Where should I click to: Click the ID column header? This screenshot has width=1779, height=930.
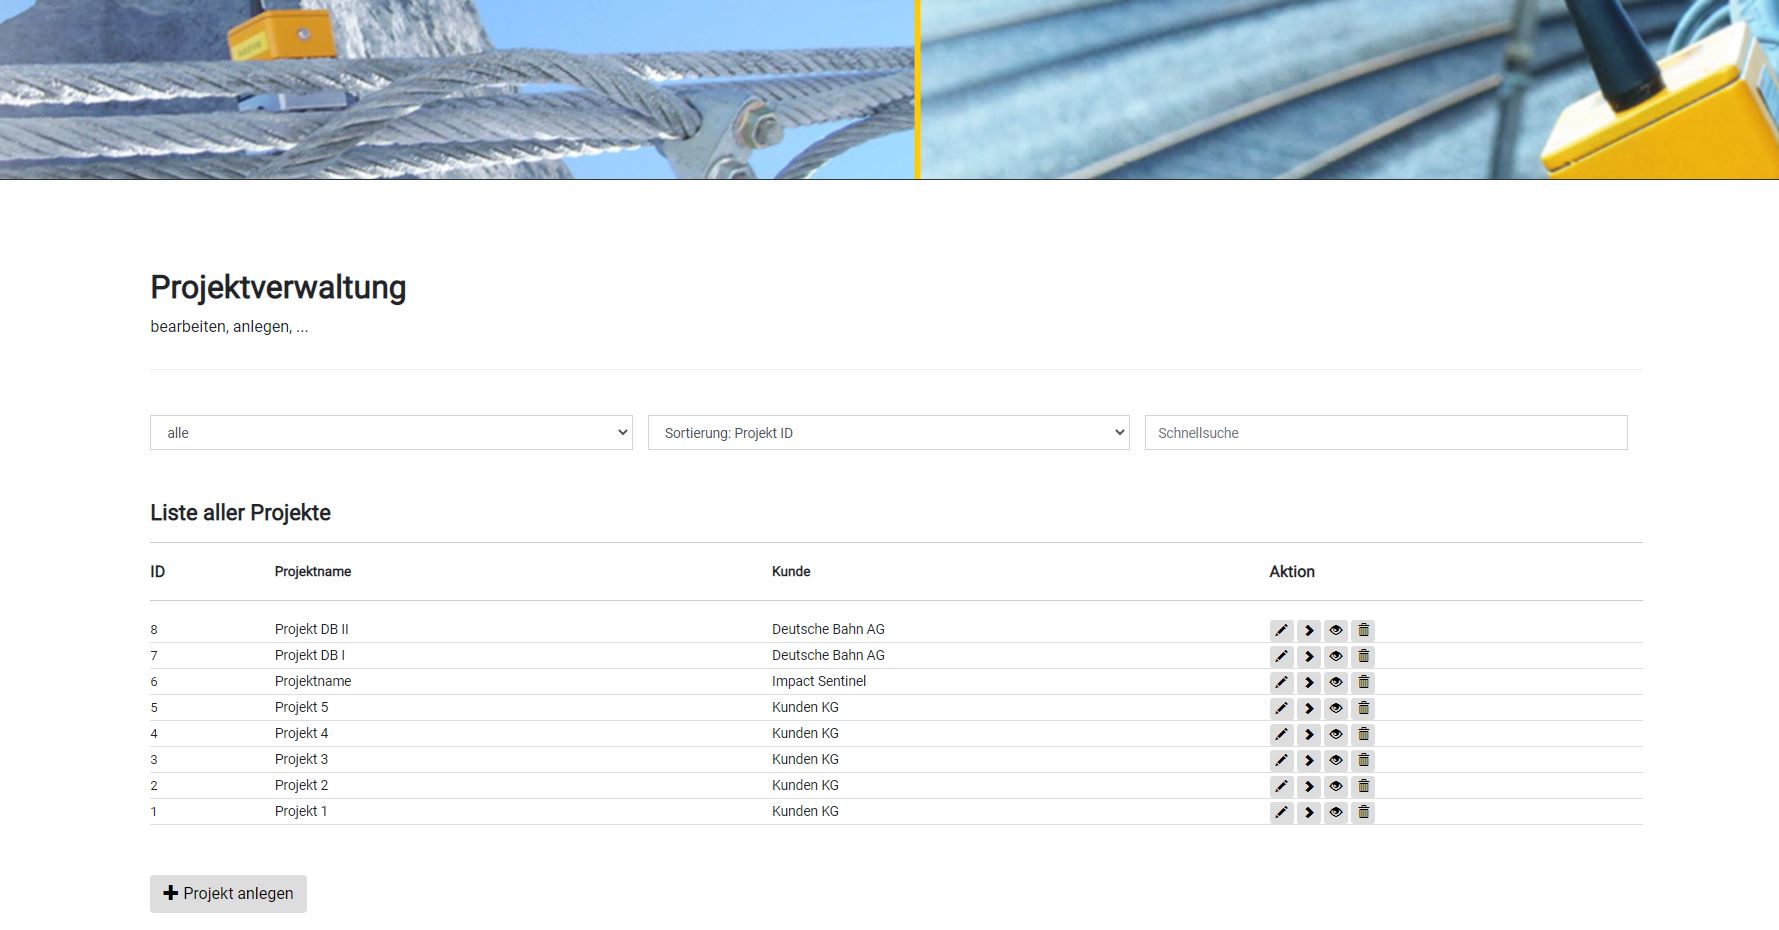(x=158, y=572)
